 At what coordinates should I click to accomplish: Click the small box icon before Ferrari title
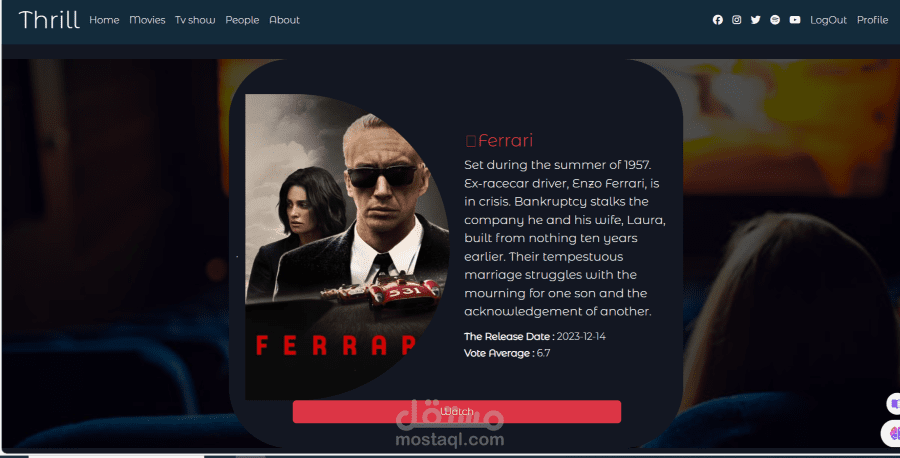click(x=471, y=141)
